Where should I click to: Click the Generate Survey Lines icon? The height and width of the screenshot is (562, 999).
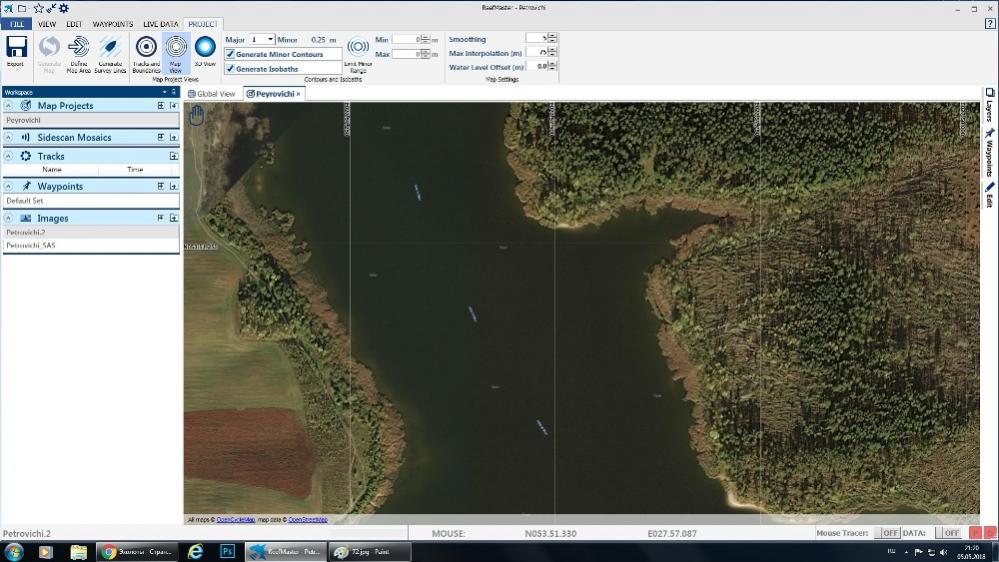pyautogui.click(x=110, y=47)
